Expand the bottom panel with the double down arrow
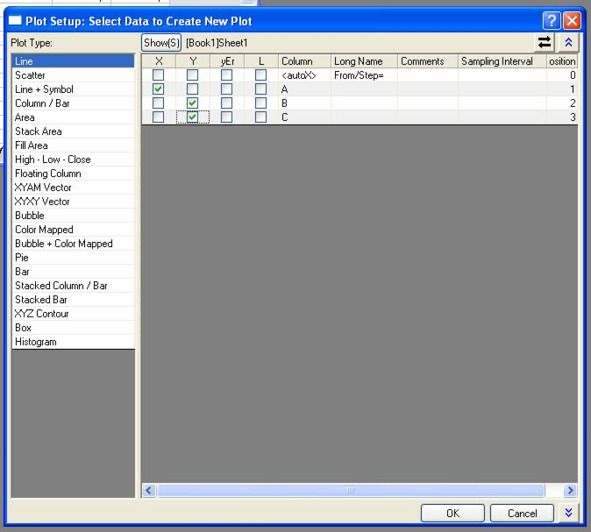This screenshot has width=591, height=532. pyautogui.click(x=568, y=513)
